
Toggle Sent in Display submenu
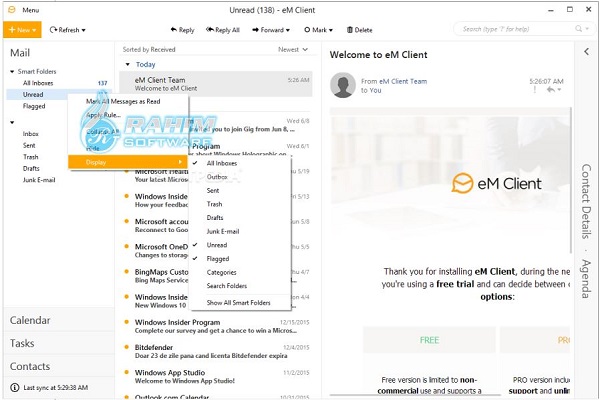pyautogui.click(x=241, y=191)
